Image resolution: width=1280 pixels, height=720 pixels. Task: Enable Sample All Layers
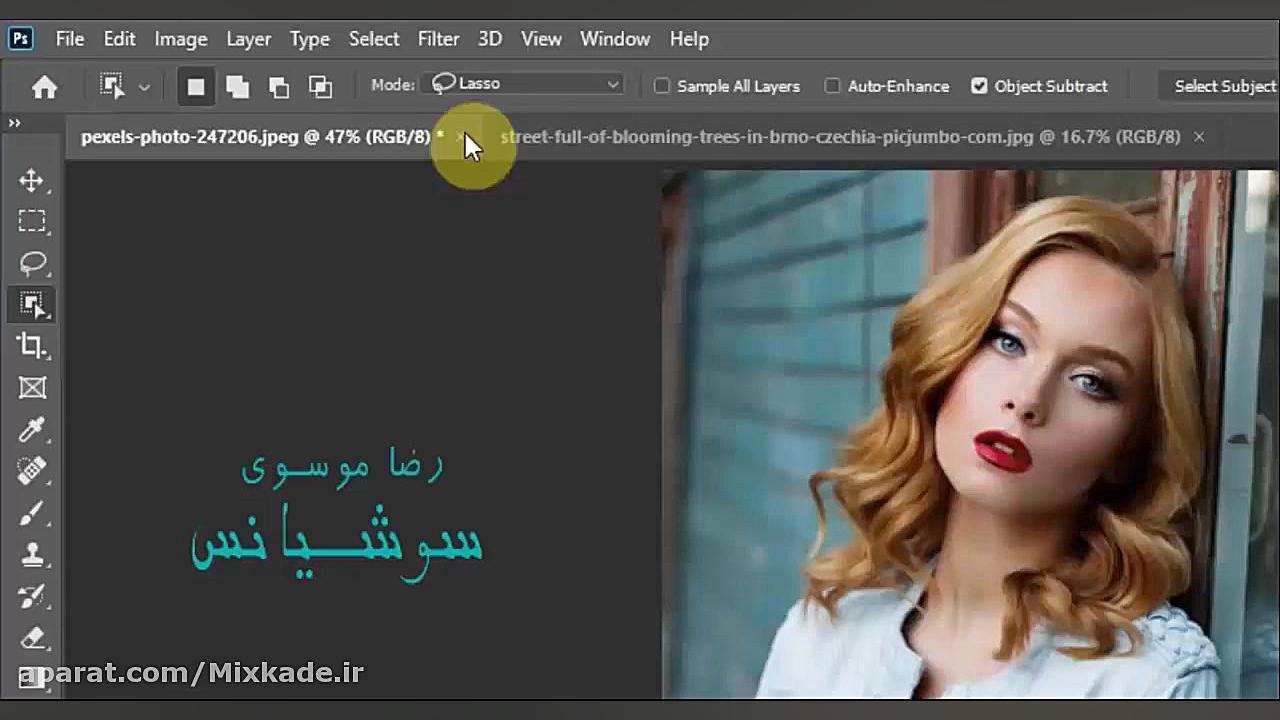coord(662,86)
